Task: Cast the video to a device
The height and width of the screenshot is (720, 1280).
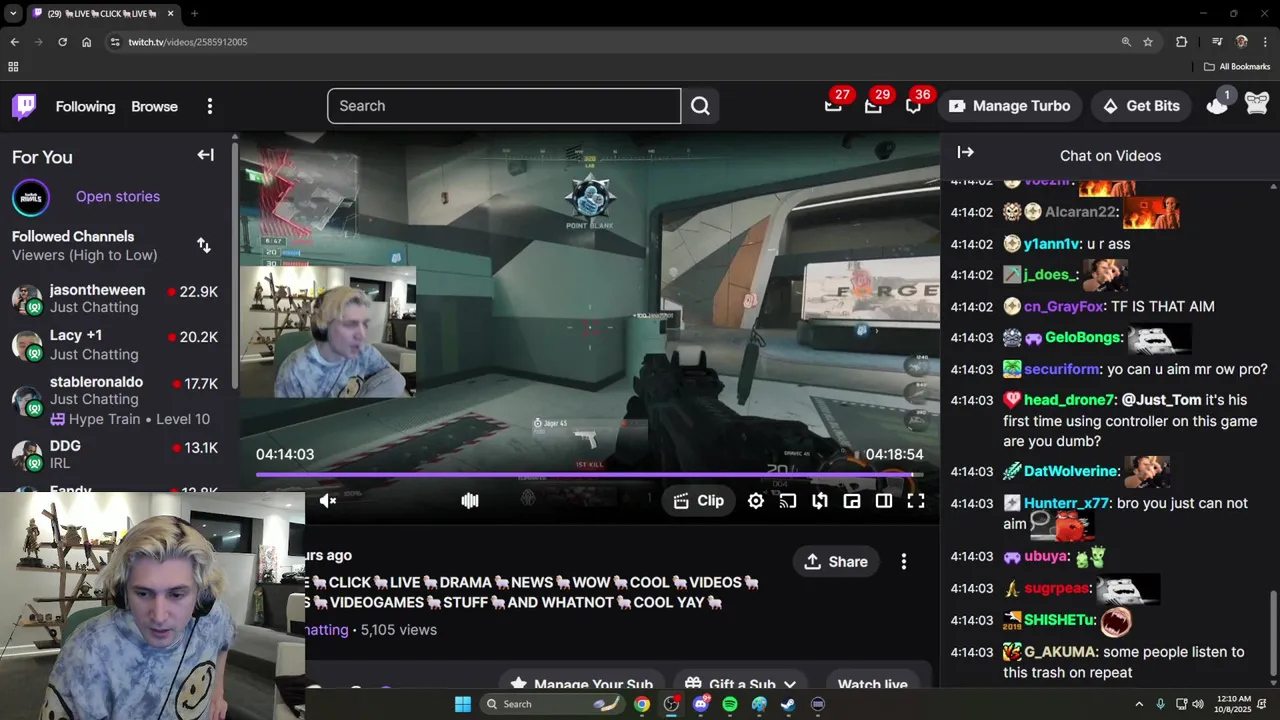Action: coord(788,501)
